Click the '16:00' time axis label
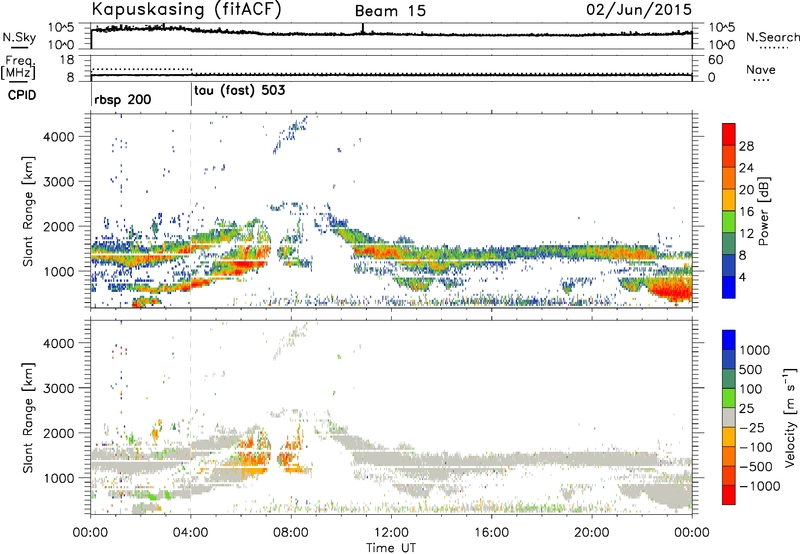 (x=491, y=533)
